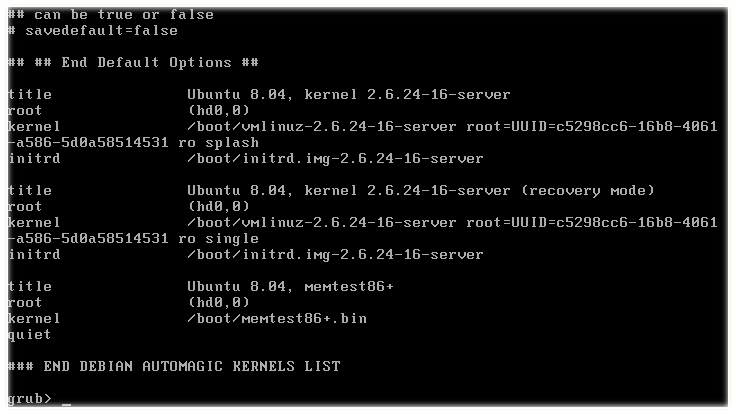Place cursor at blinking underscore after grub>
Screen dimensions: 736x414
[67, 401]
